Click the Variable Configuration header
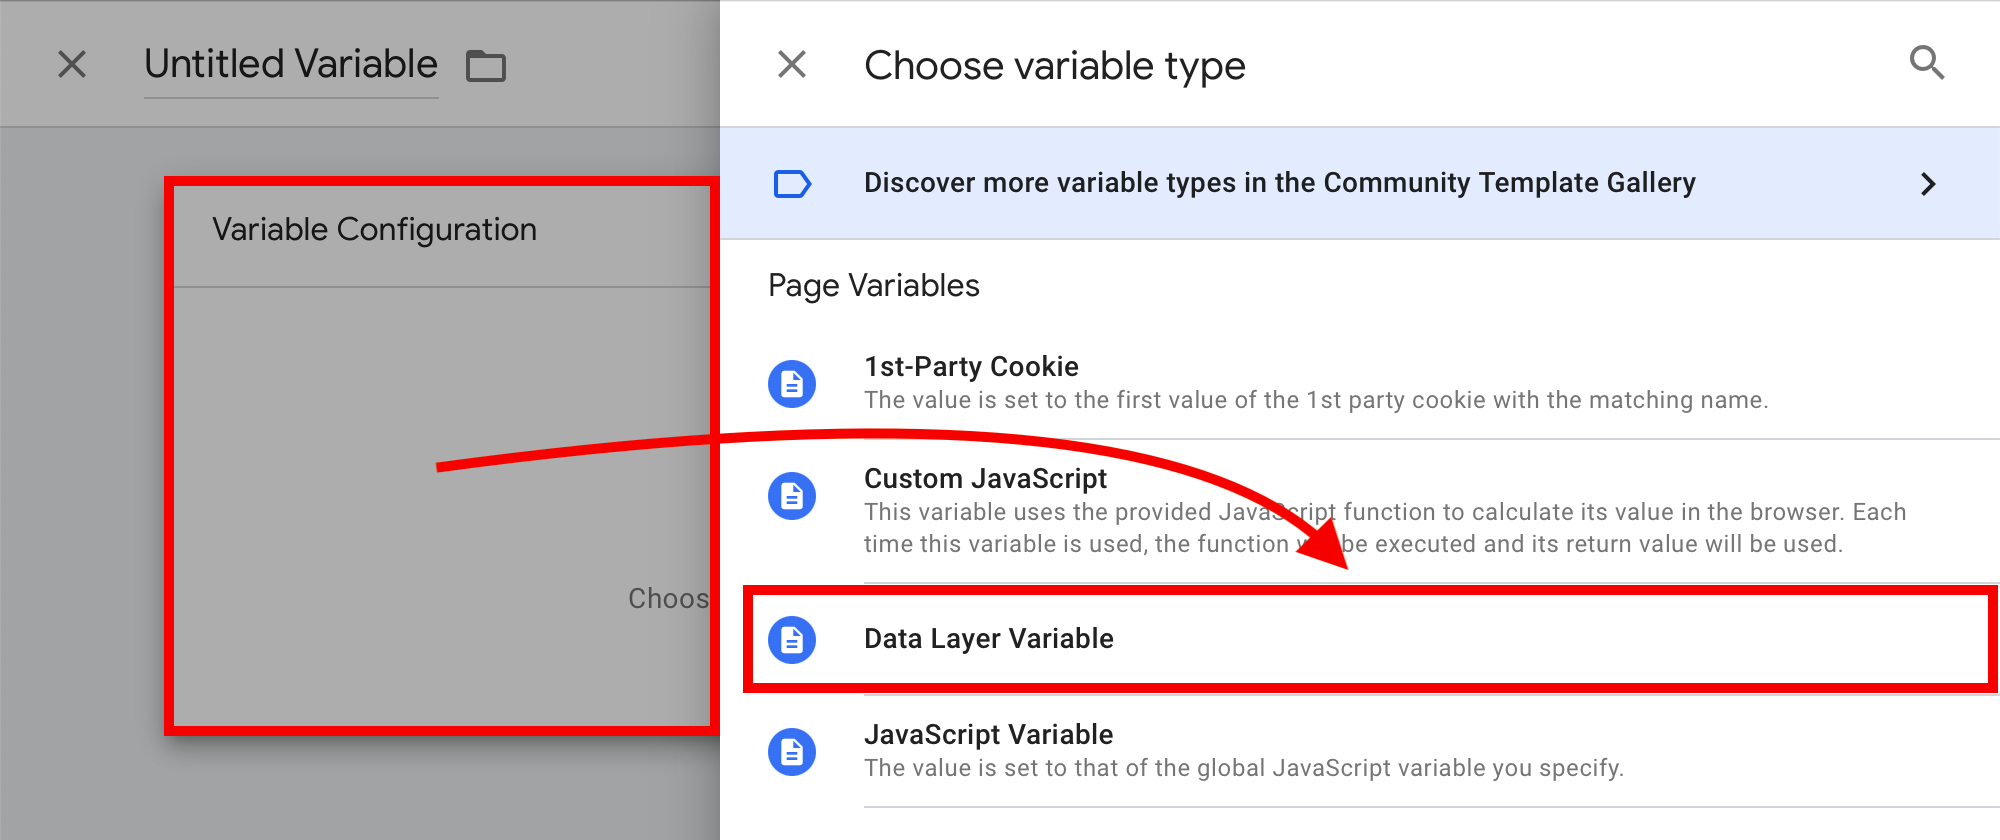The width and height of the screenshot is (2000, 840). click(x=375, y=230)
